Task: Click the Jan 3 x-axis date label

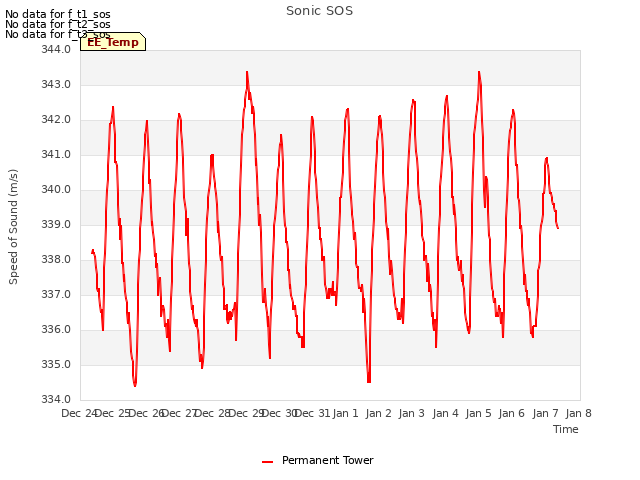Action: (411, 413)
